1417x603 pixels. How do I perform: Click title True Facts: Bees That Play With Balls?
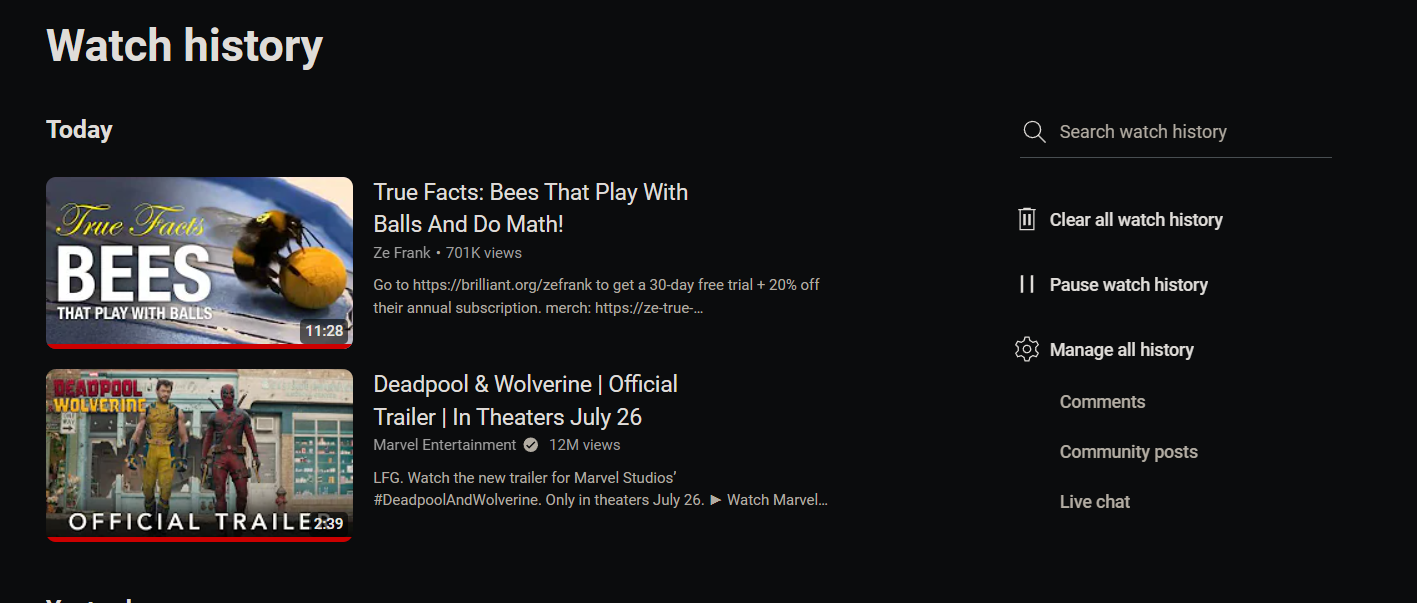click(531, 208)
